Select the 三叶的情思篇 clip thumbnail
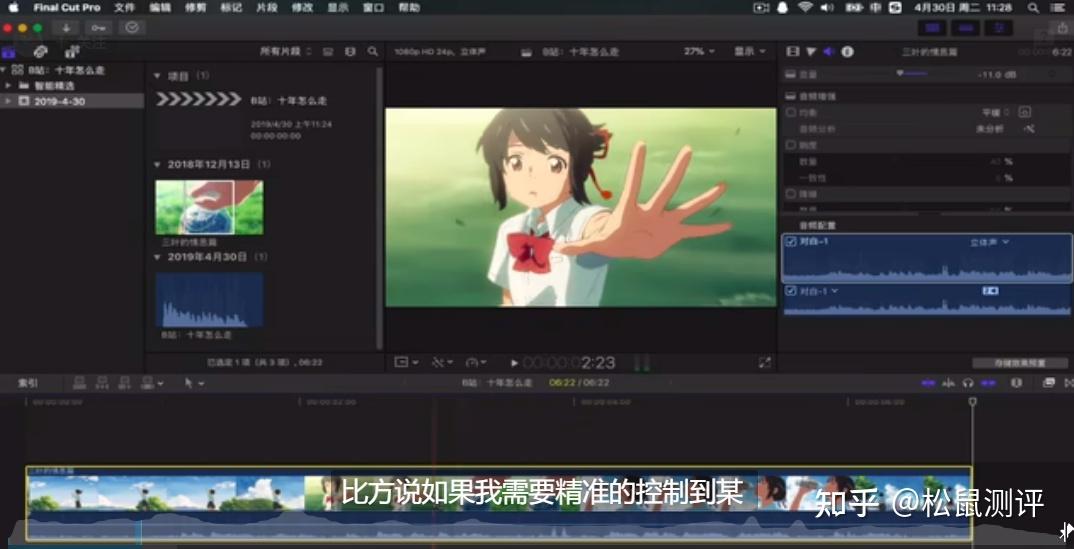 click(209, 207)
